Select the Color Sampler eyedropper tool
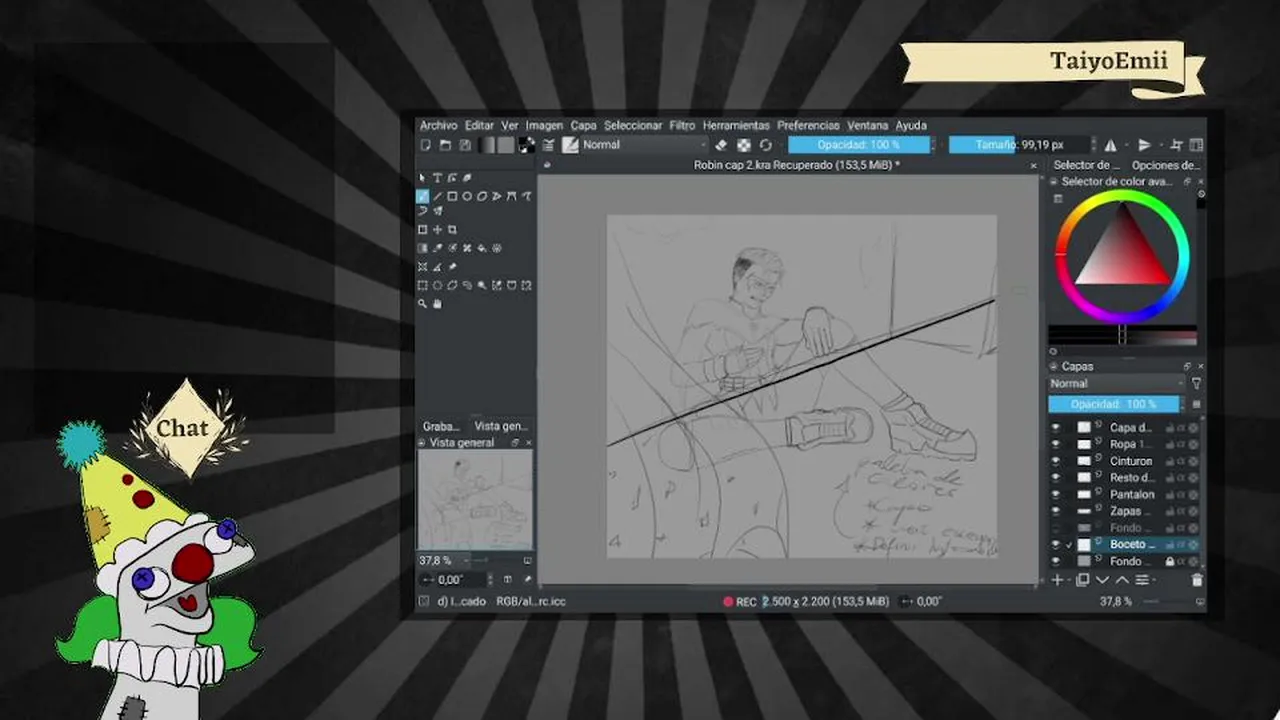This screenshot has width=1280, height=720. [437, 248]
